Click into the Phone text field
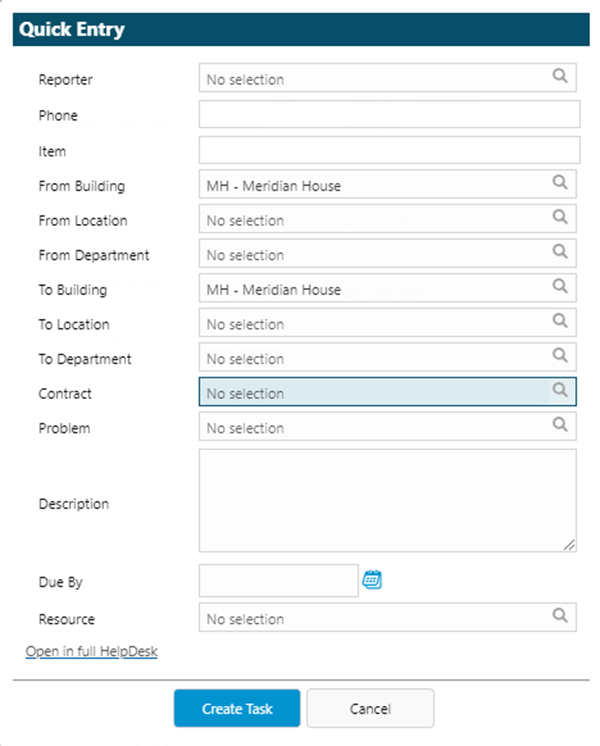The width and height of the screenshot is (600, 746). (x=389, y=115)
